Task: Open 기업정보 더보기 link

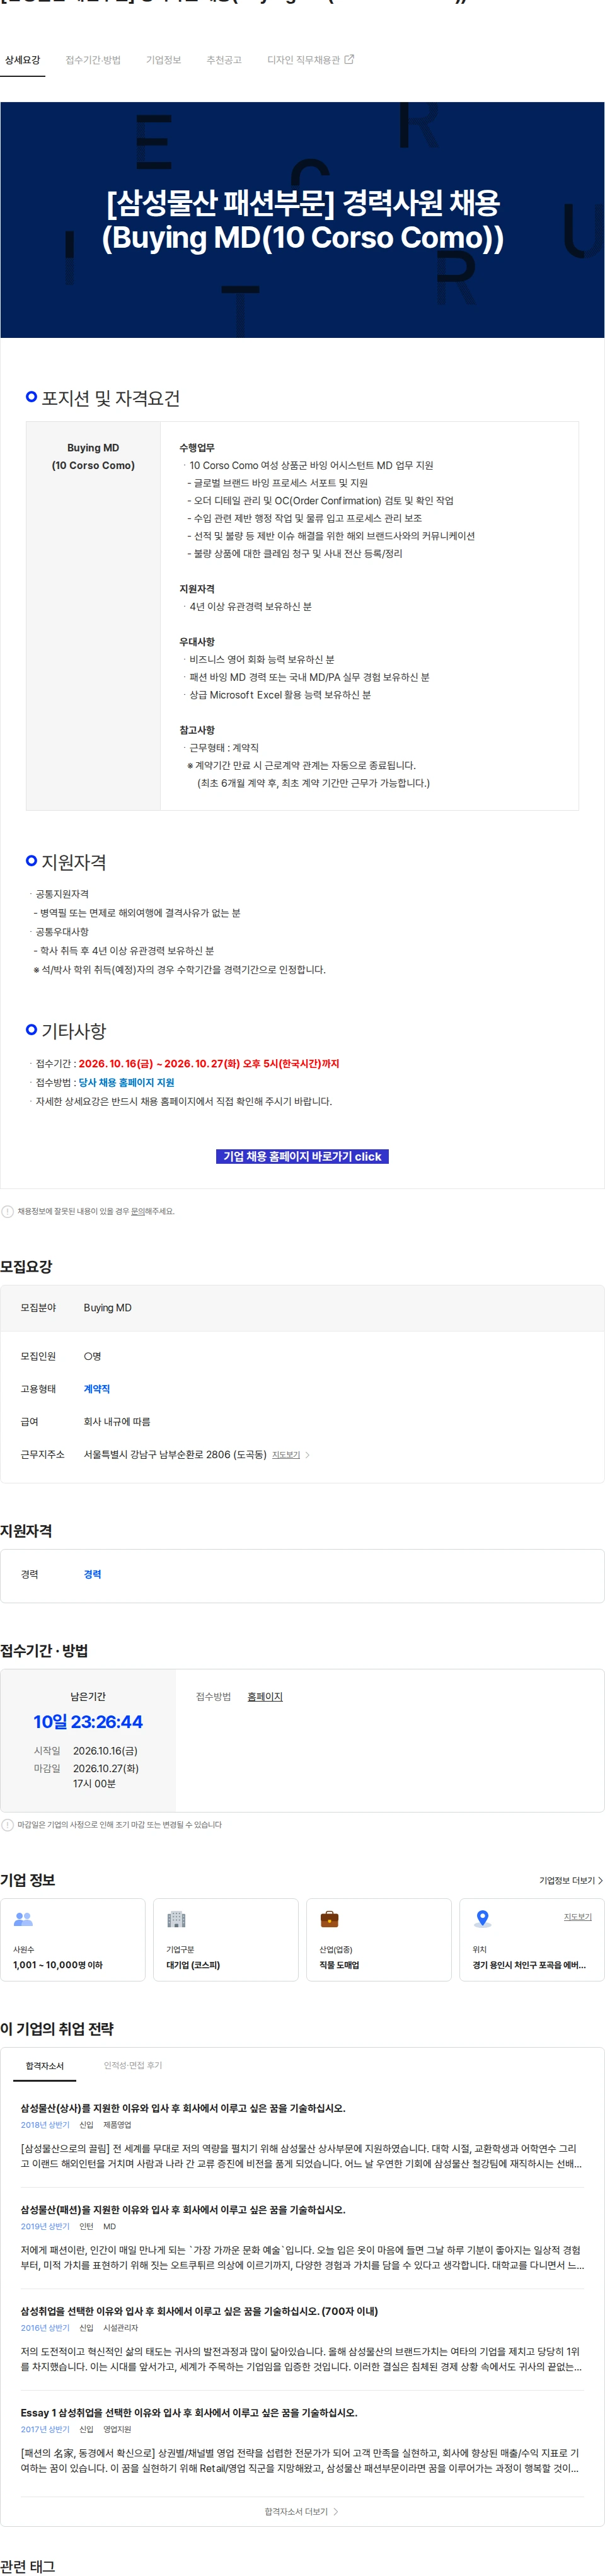Action: (570, 1880)
